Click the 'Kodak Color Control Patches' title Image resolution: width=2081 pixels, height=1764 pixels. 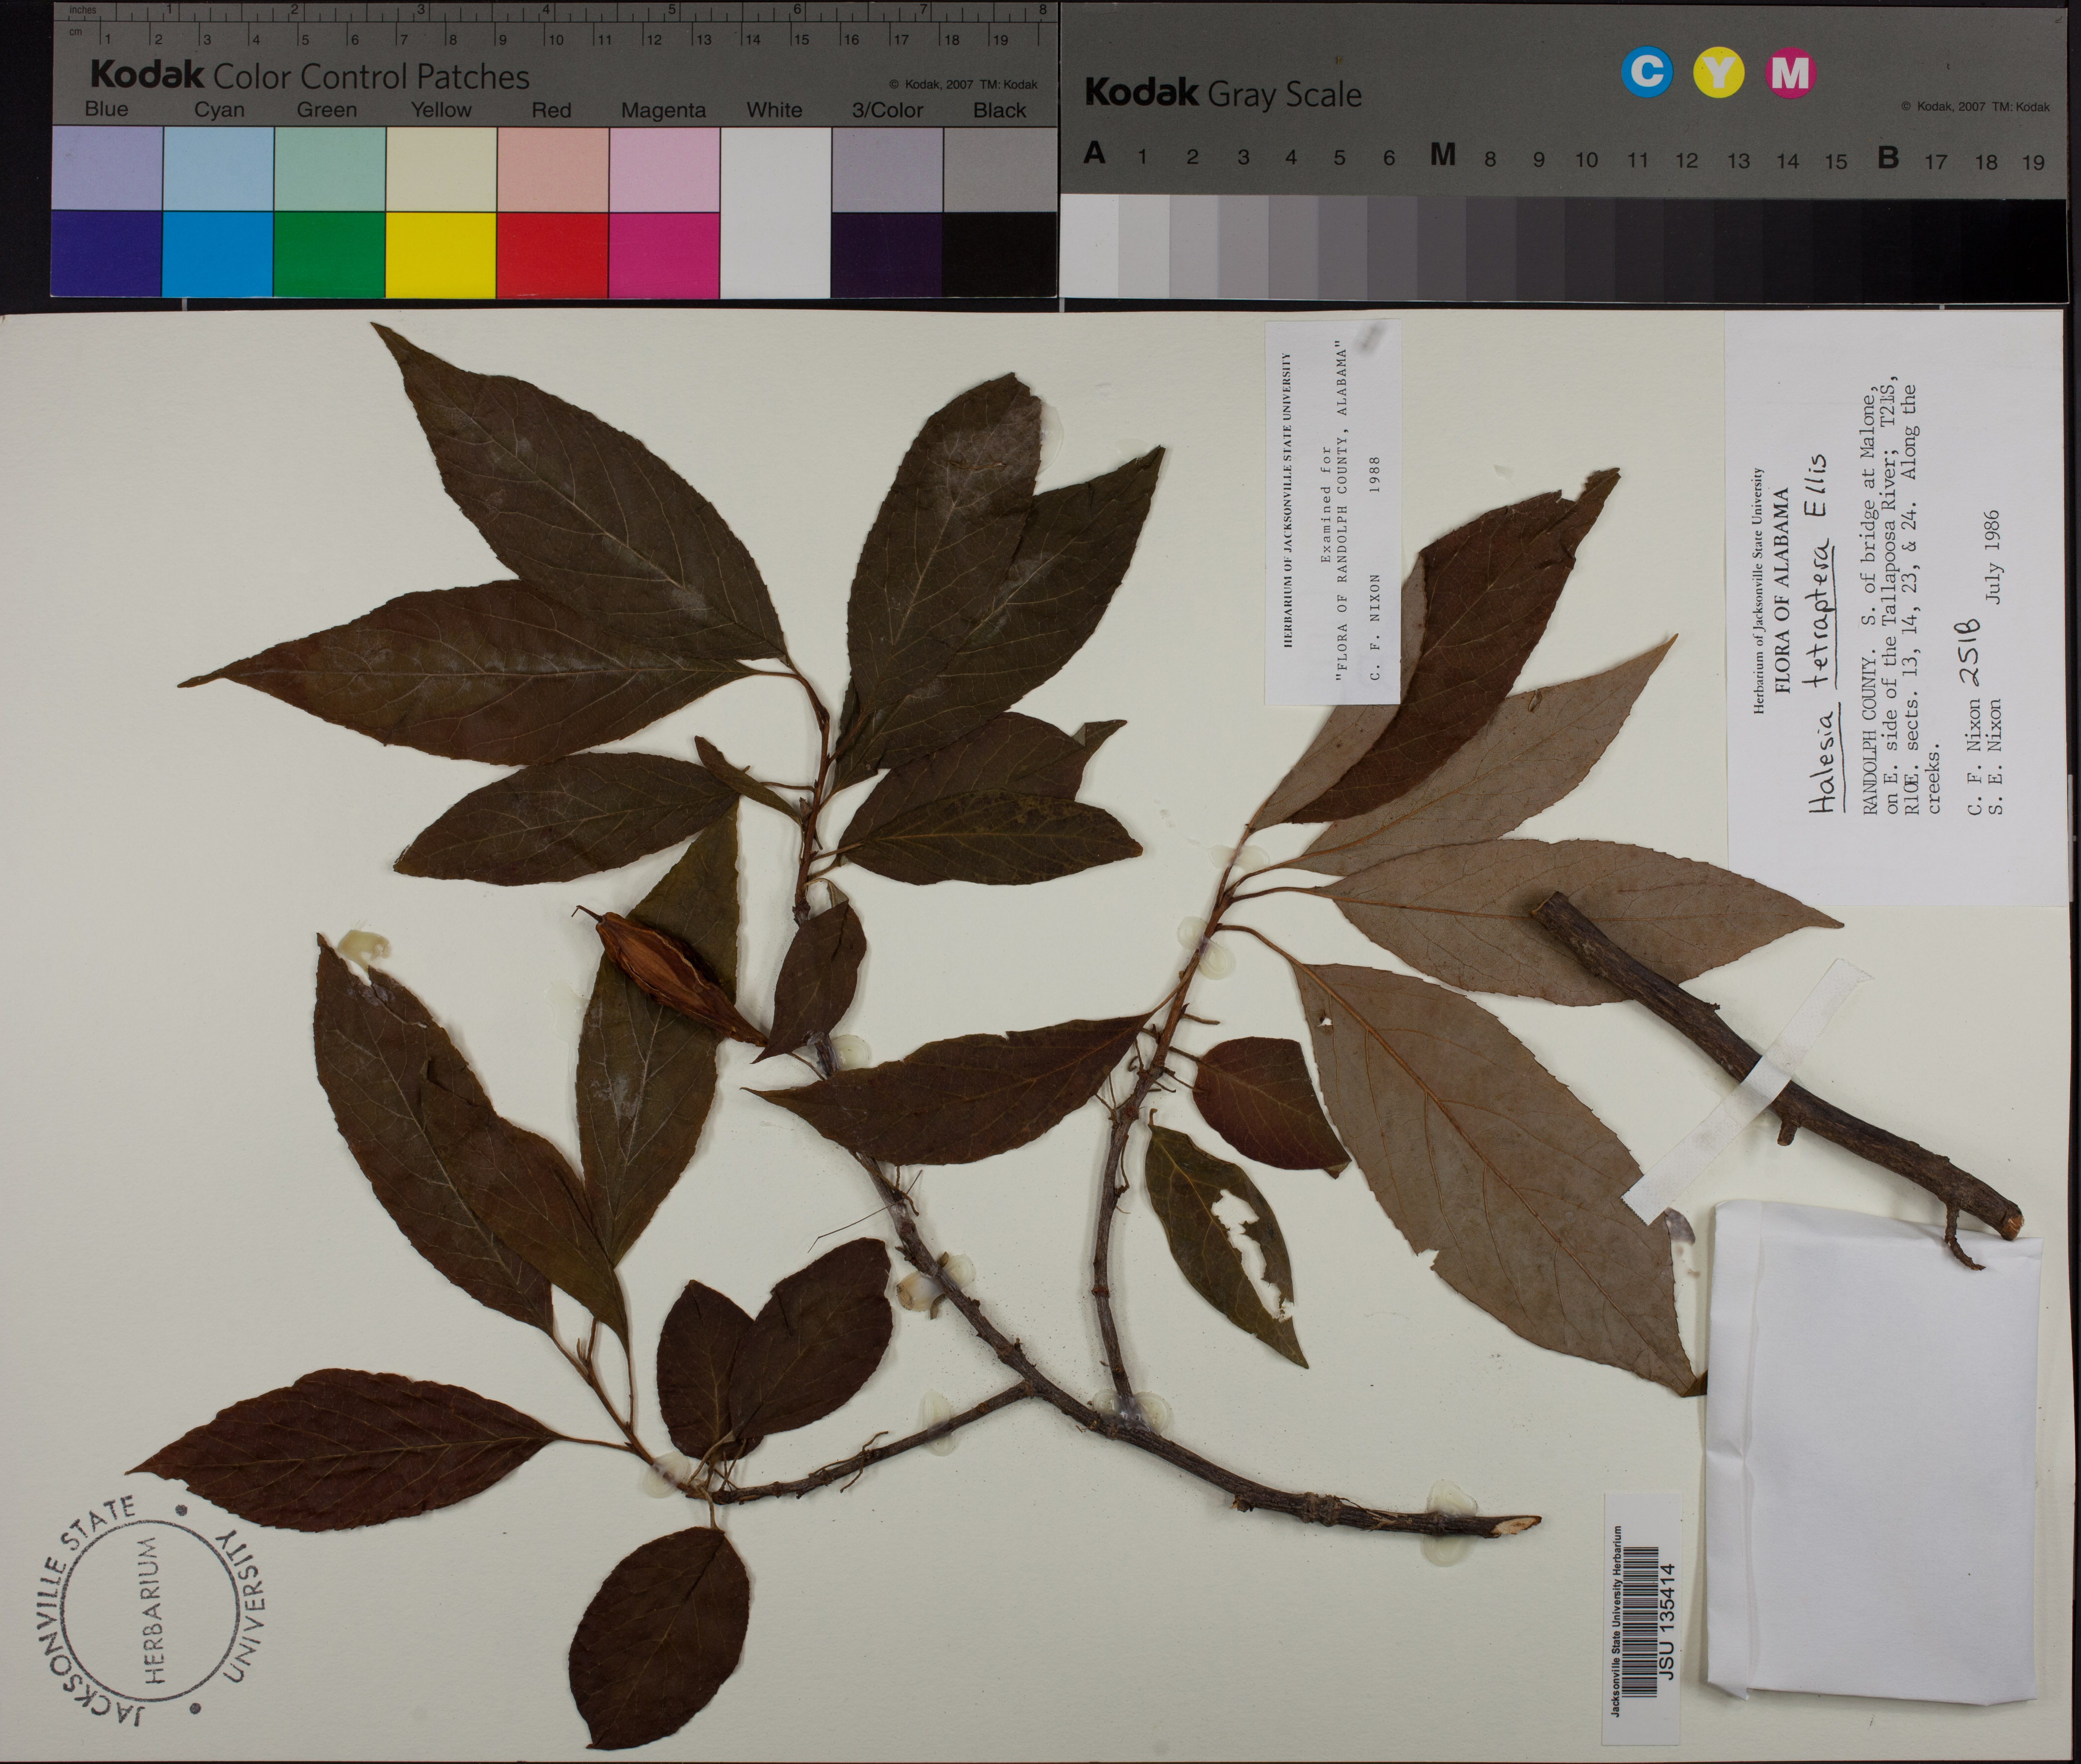click(310, 76)
